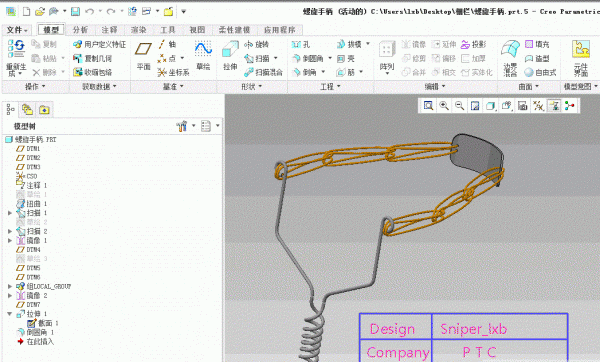This screenshot has height=362, width=600.
Task: Select the Project (投影) tool
Action: coord(473,44)
